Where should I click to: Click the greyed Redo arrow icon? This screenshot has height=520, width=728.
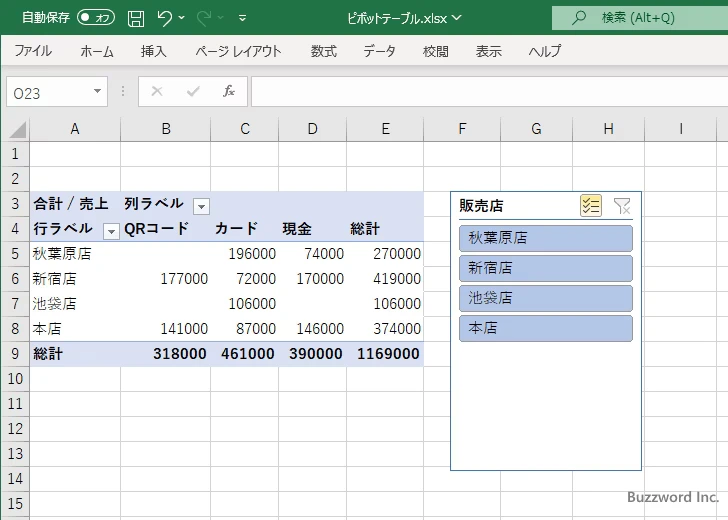[203, 18]
